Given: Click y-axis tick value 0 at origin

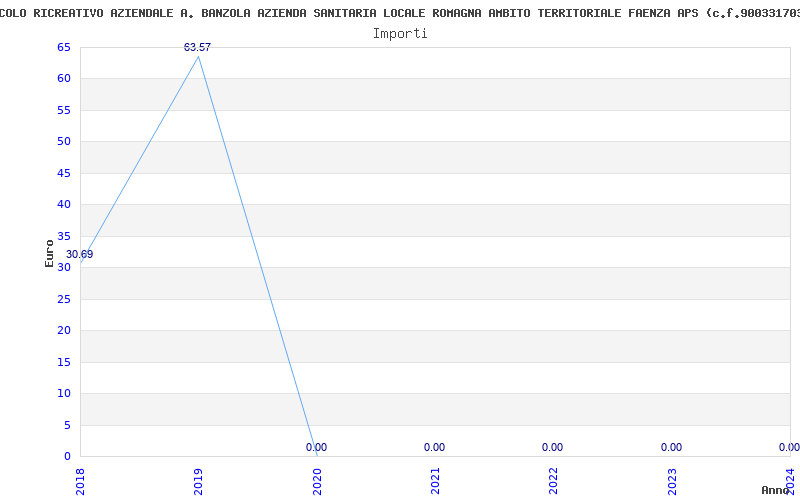Looking at the screenshot, I should coord(67,457).
